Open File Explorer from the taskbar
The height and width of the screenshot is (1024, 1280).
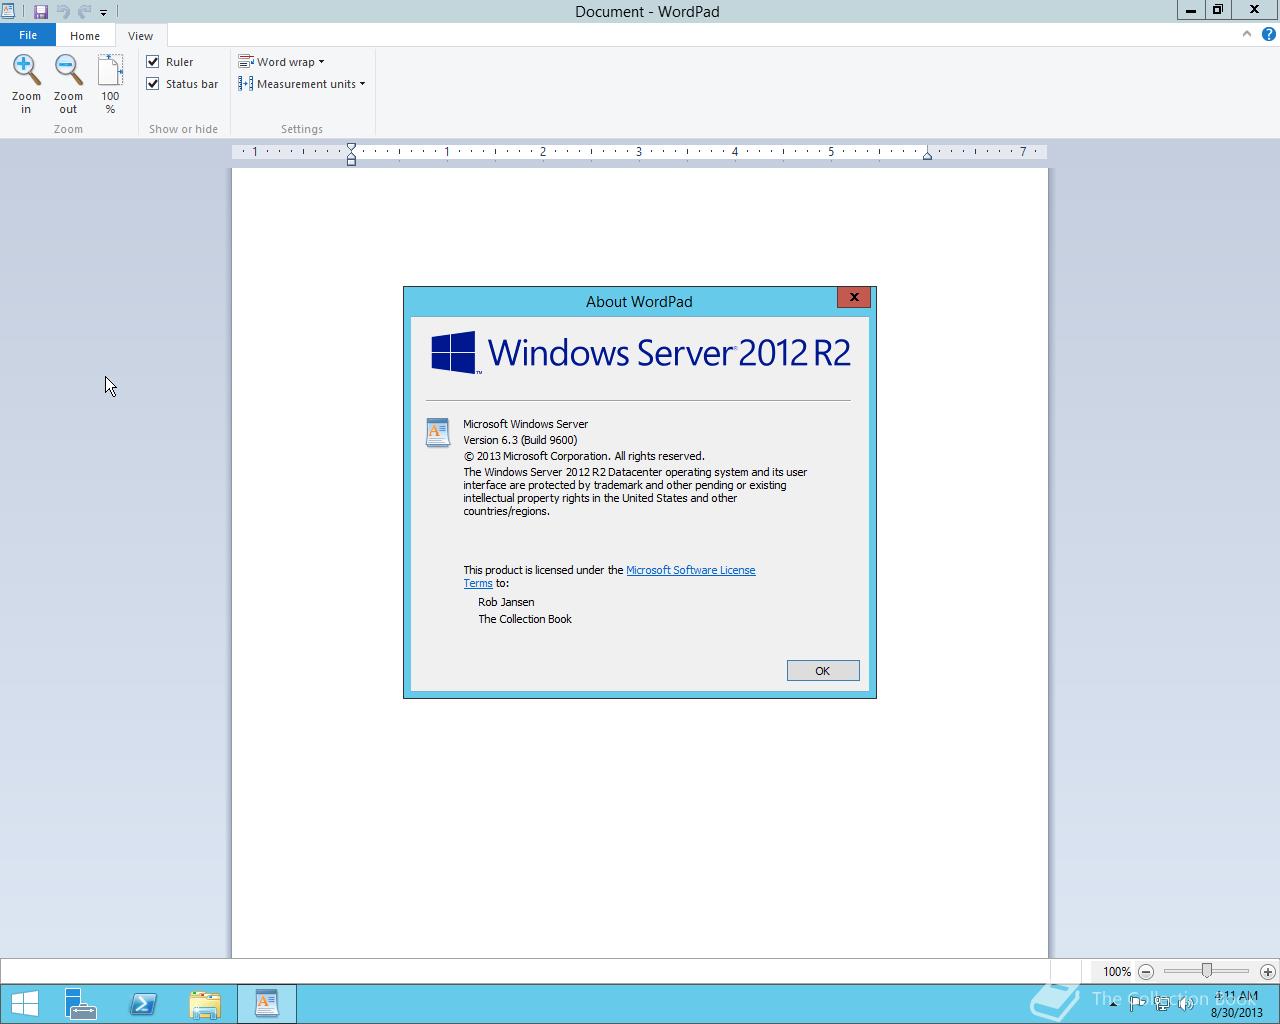205,1004
